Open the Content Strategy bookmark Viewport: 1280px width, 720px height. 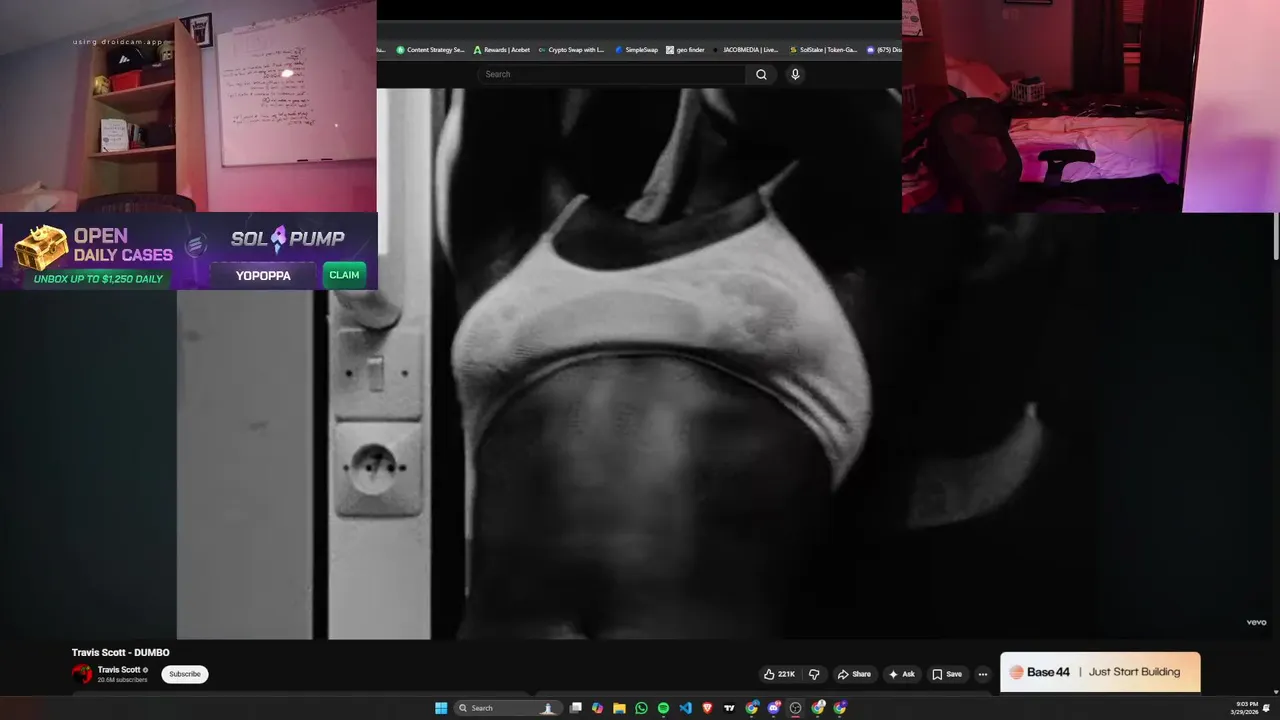tap(430, 50)
